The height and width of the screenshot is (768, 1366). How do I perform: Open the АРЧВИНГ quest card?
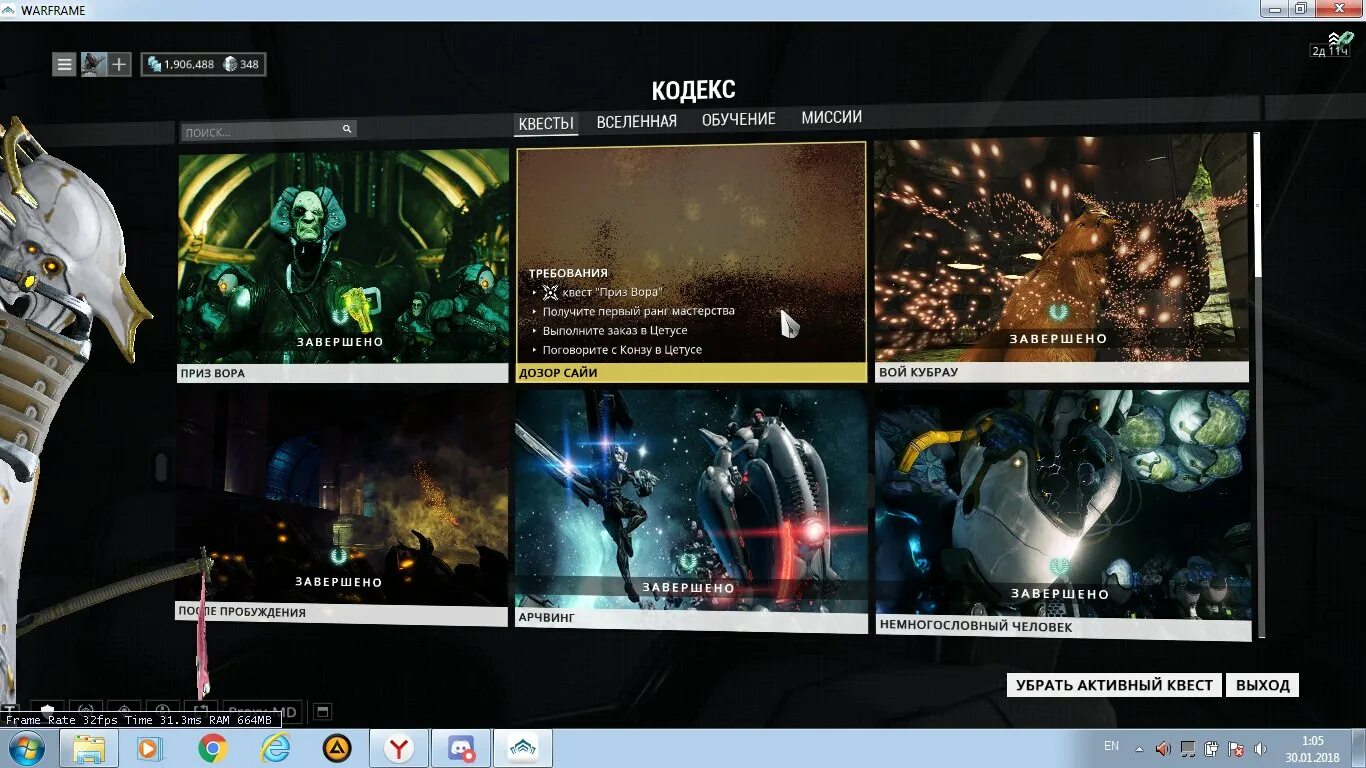point(691,510)
